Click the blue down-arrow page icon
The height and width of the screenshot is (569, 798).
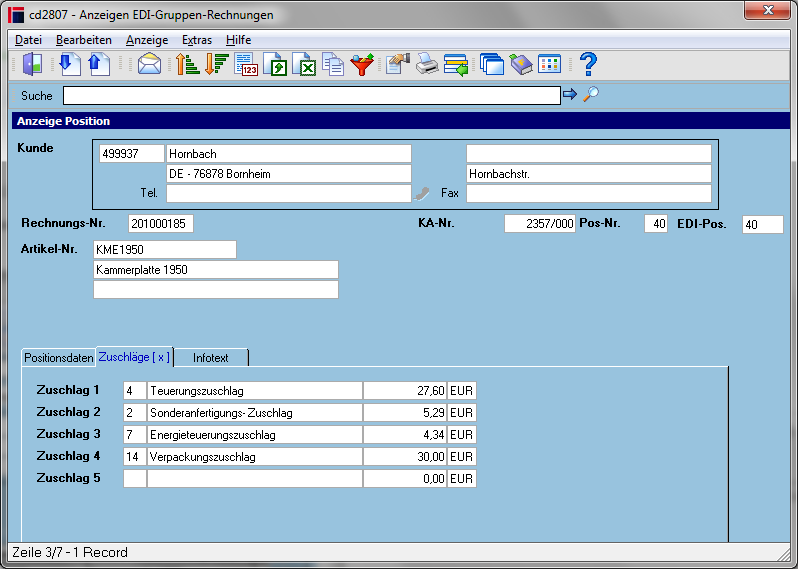click(x=70, y=64)
